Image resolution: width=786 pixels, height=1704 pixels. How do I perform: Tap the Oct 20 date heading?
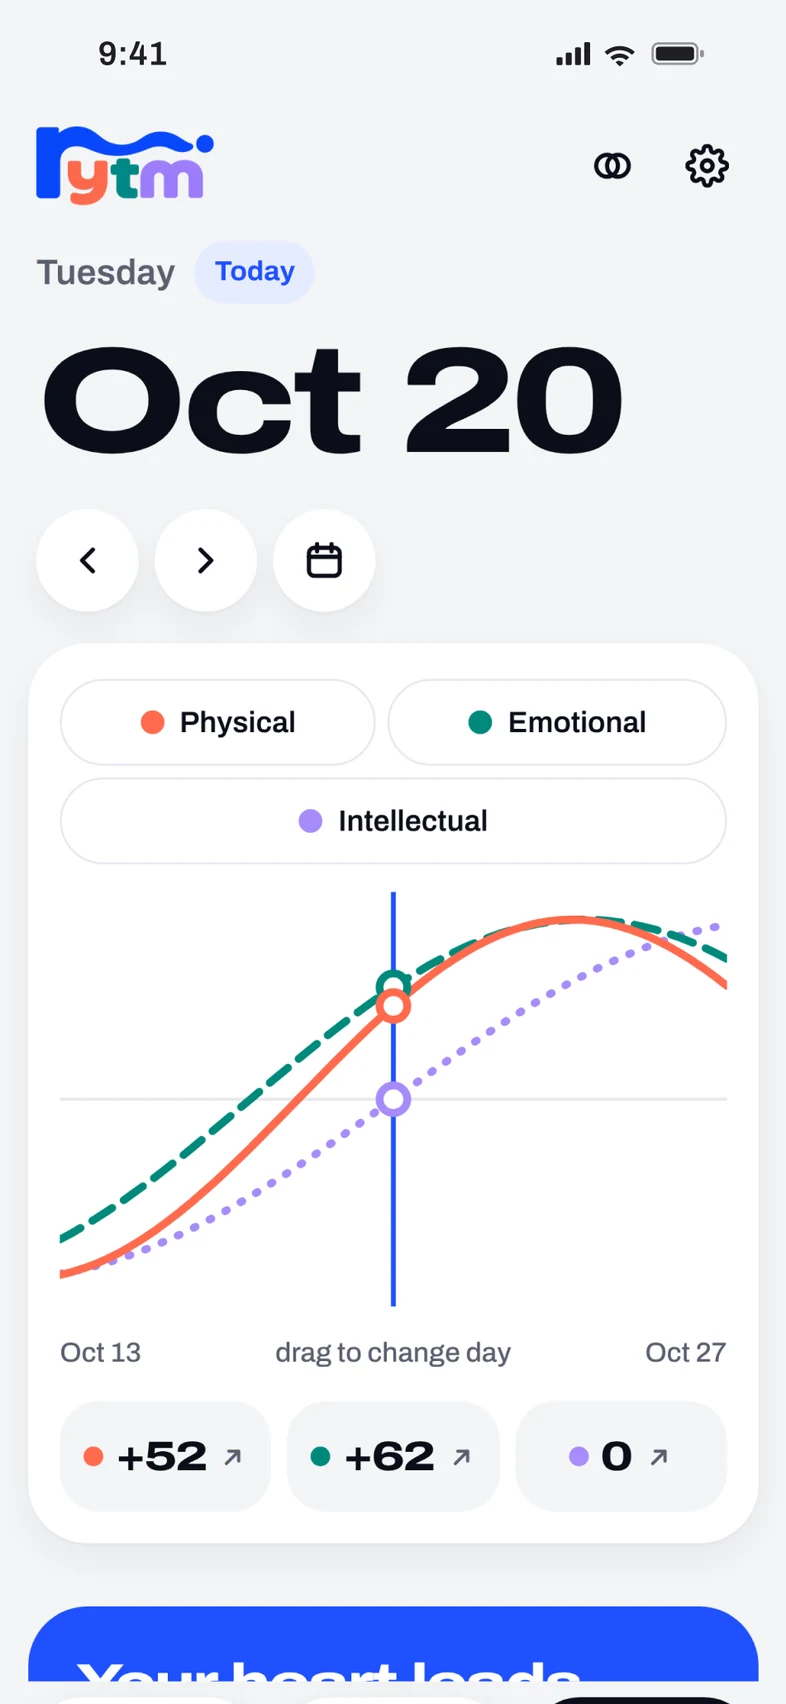click(332, 400)
